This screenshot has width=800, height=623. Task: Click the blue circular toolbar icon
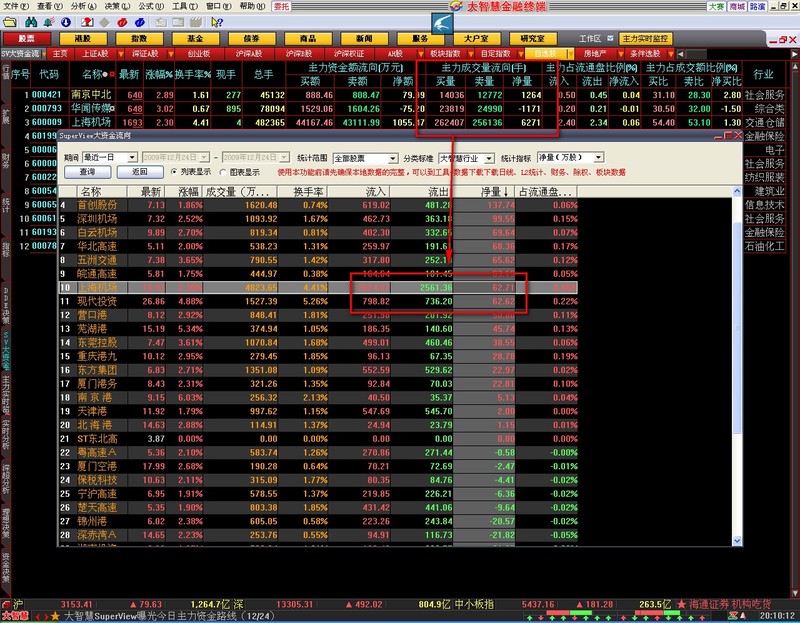[x=140, y=22]
